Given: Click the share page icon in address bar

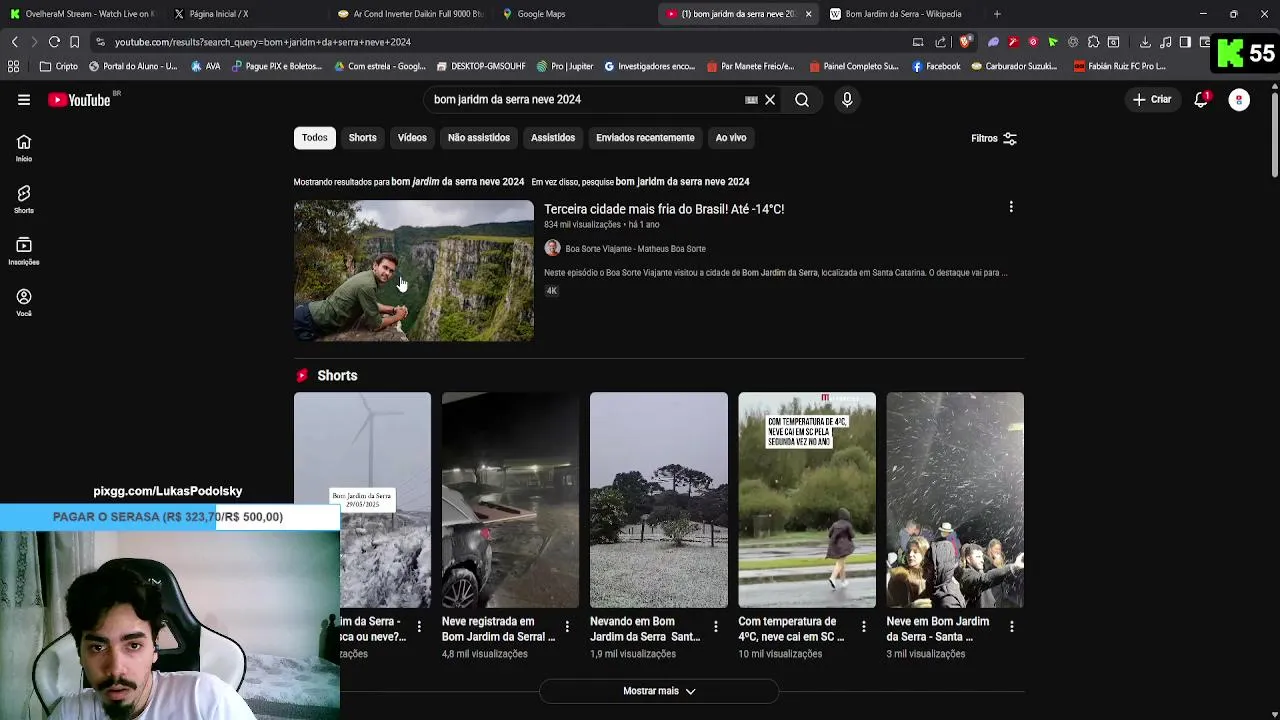Looking at the screenshot, I should 940,42.
